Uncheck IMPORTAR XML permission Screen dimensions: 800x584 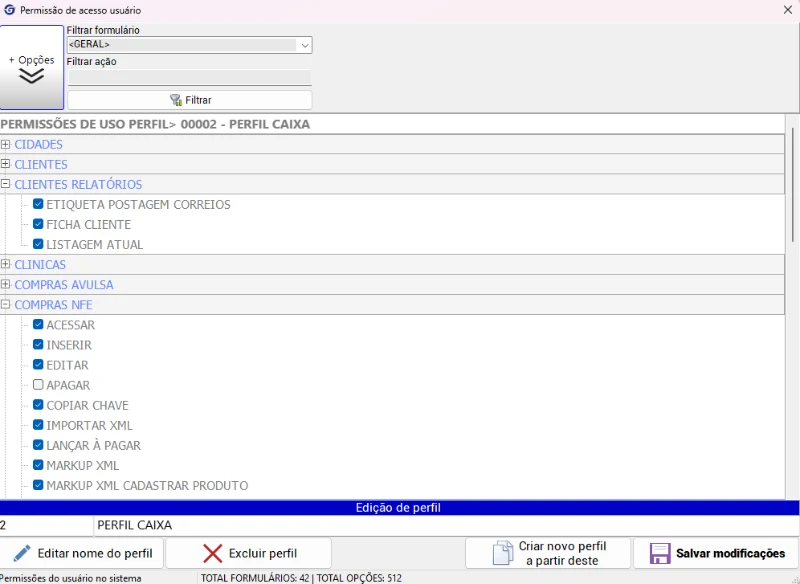coord(38,425)
